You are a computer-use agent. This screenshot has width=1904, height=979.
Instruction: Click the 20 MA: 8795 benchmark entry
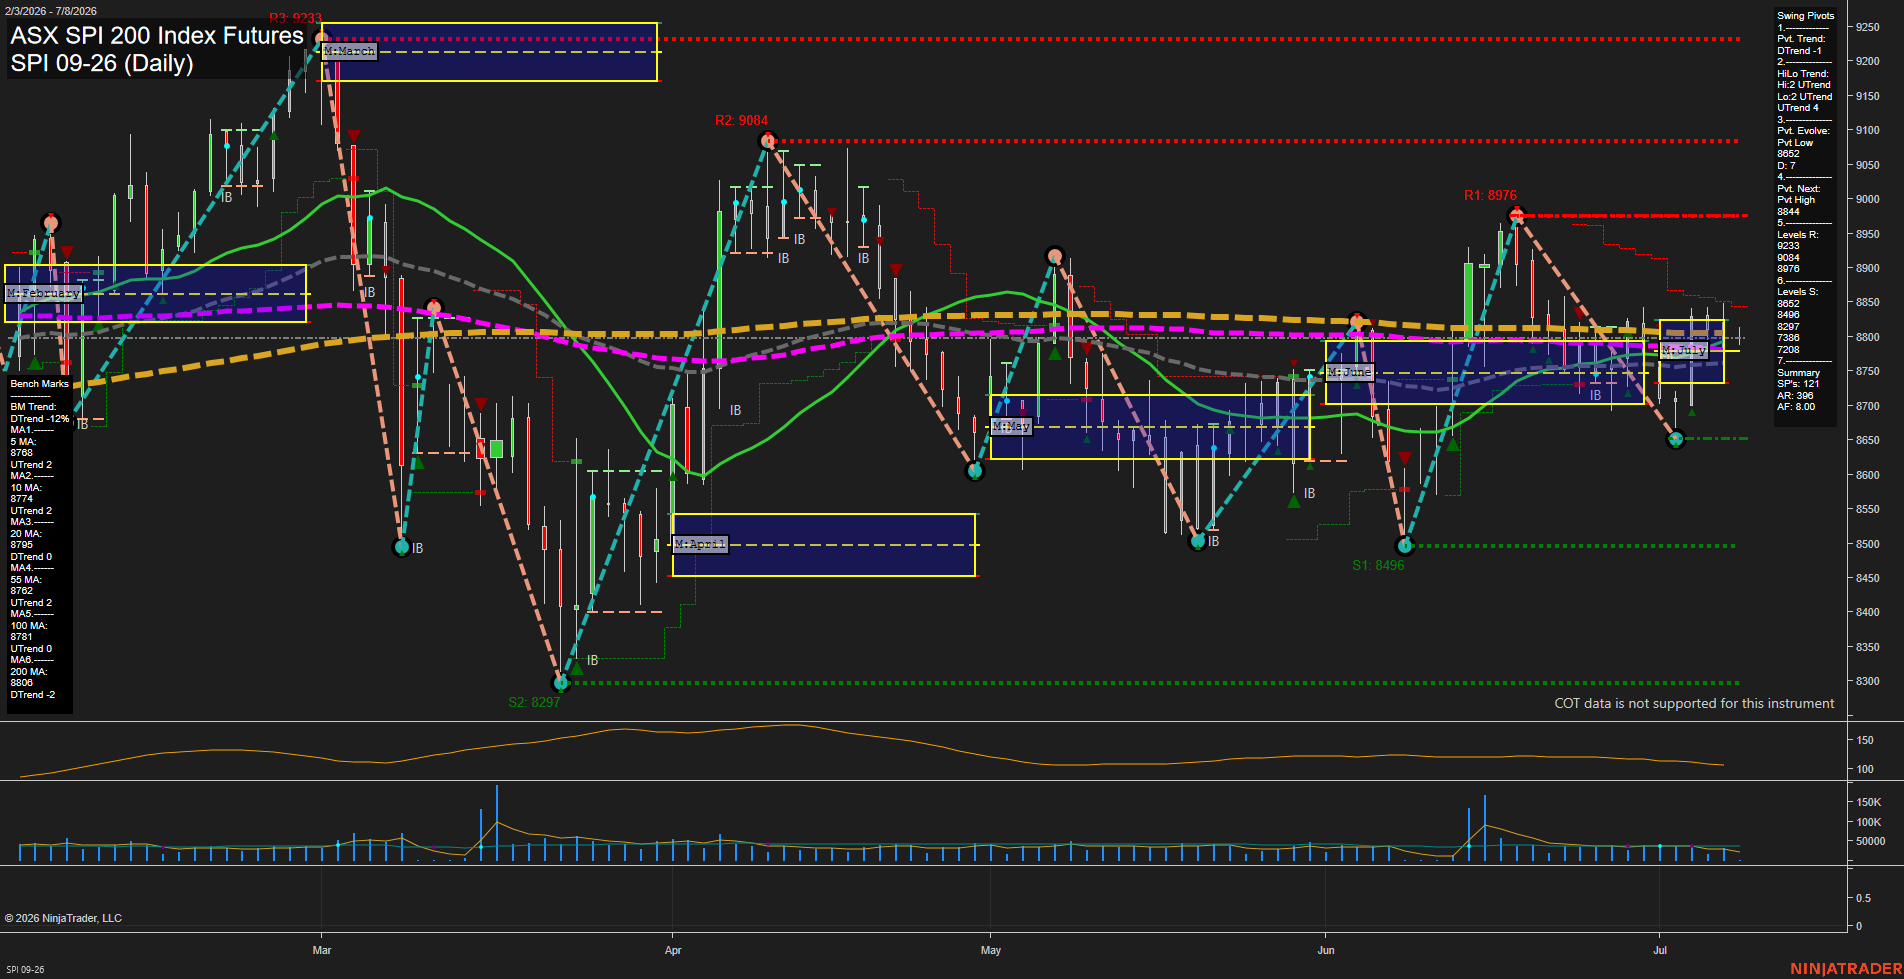click(x=26, y=539)
